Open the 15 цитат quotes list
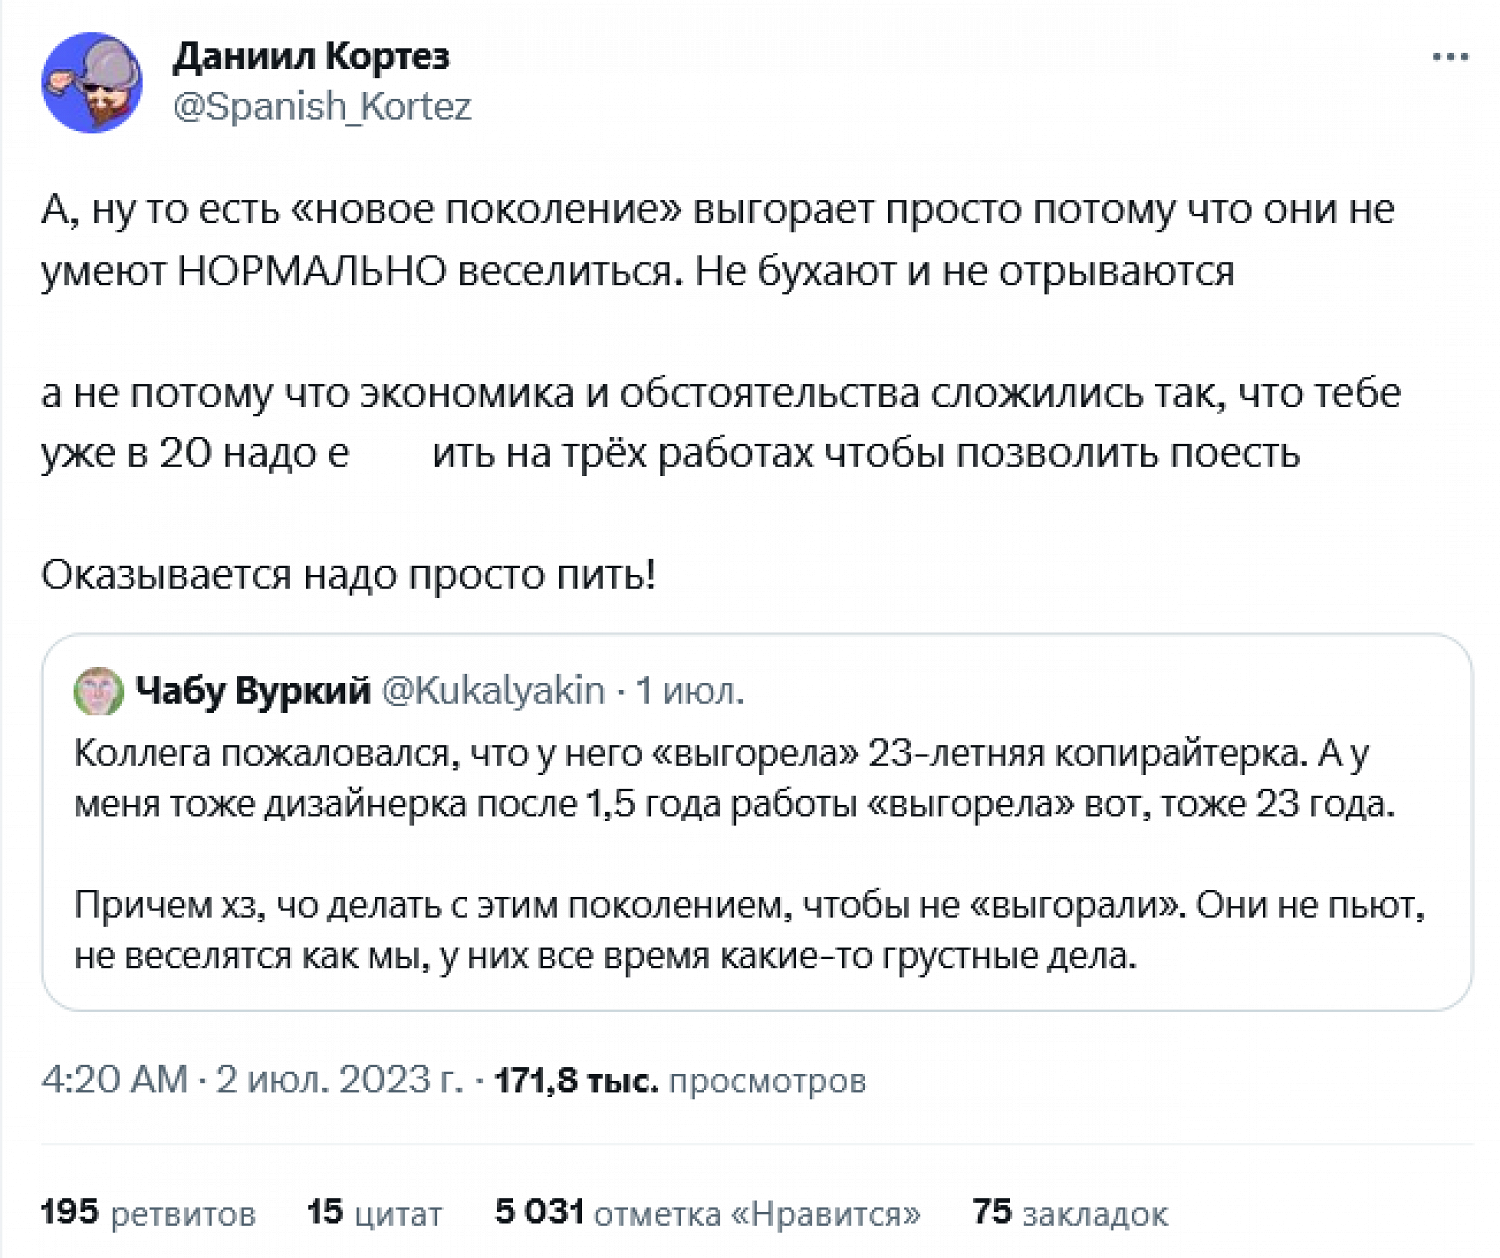The height and width of the screenshot is (1258, 1500). 374,1213
